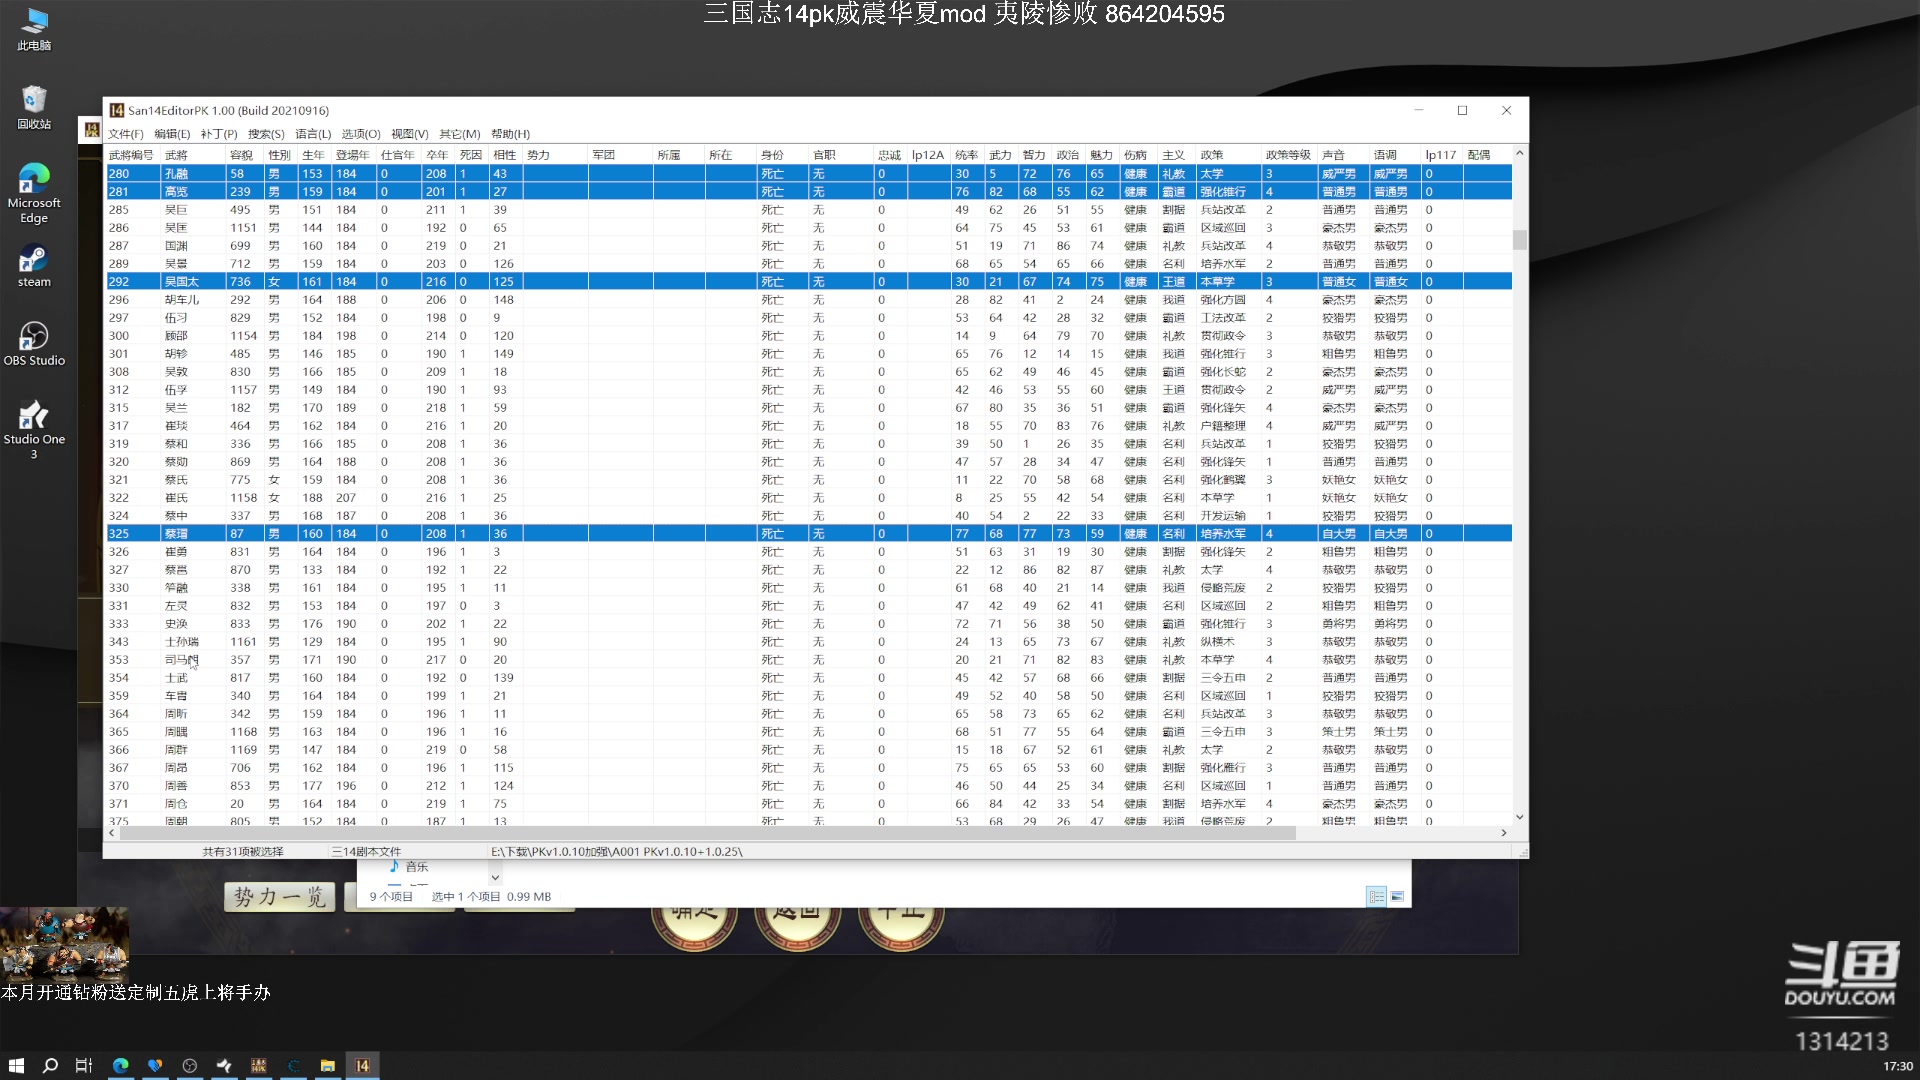Click the E:\下载 file path in status bar
Viewport: 1920px width, 1080px height.
[616, 852]
